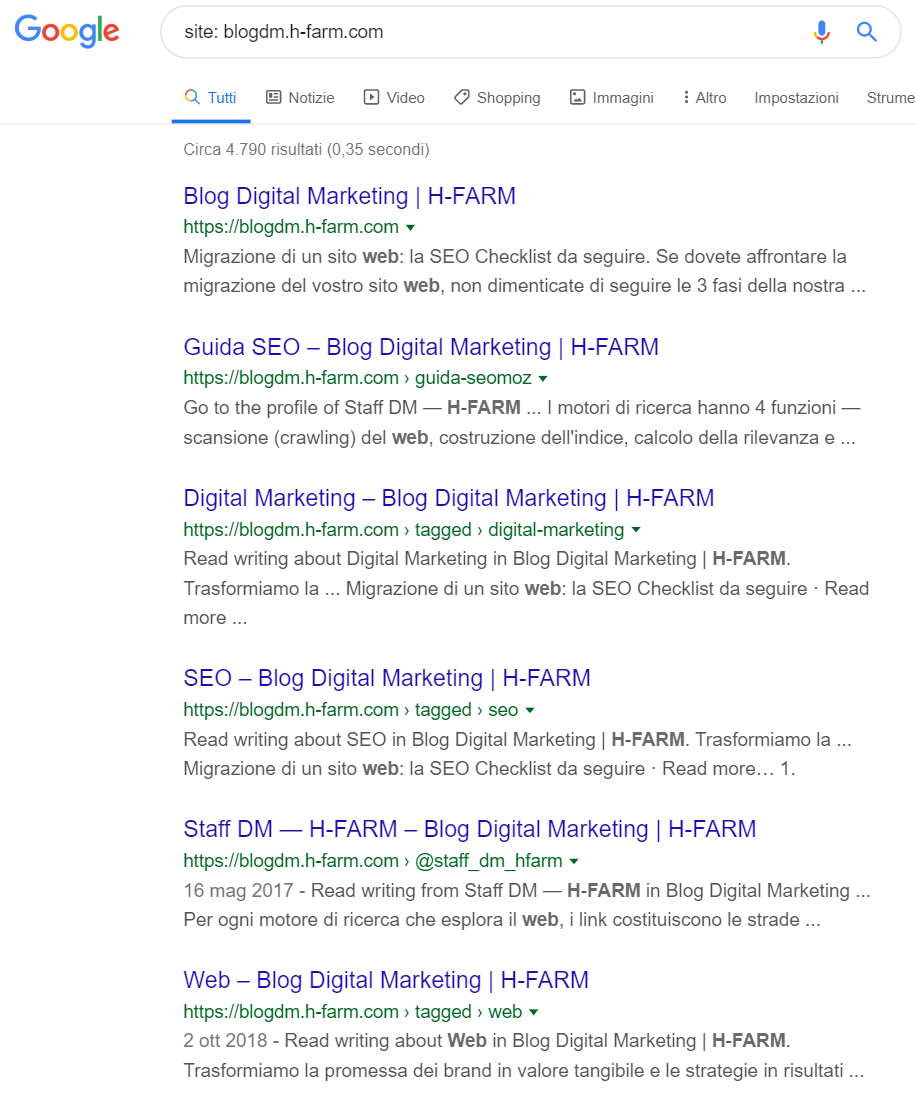Image resolution: width=916 pixels, height=1105 pixels.
Task: Expand arrow next to guida-seomoz URL
Action: (543, 378)
